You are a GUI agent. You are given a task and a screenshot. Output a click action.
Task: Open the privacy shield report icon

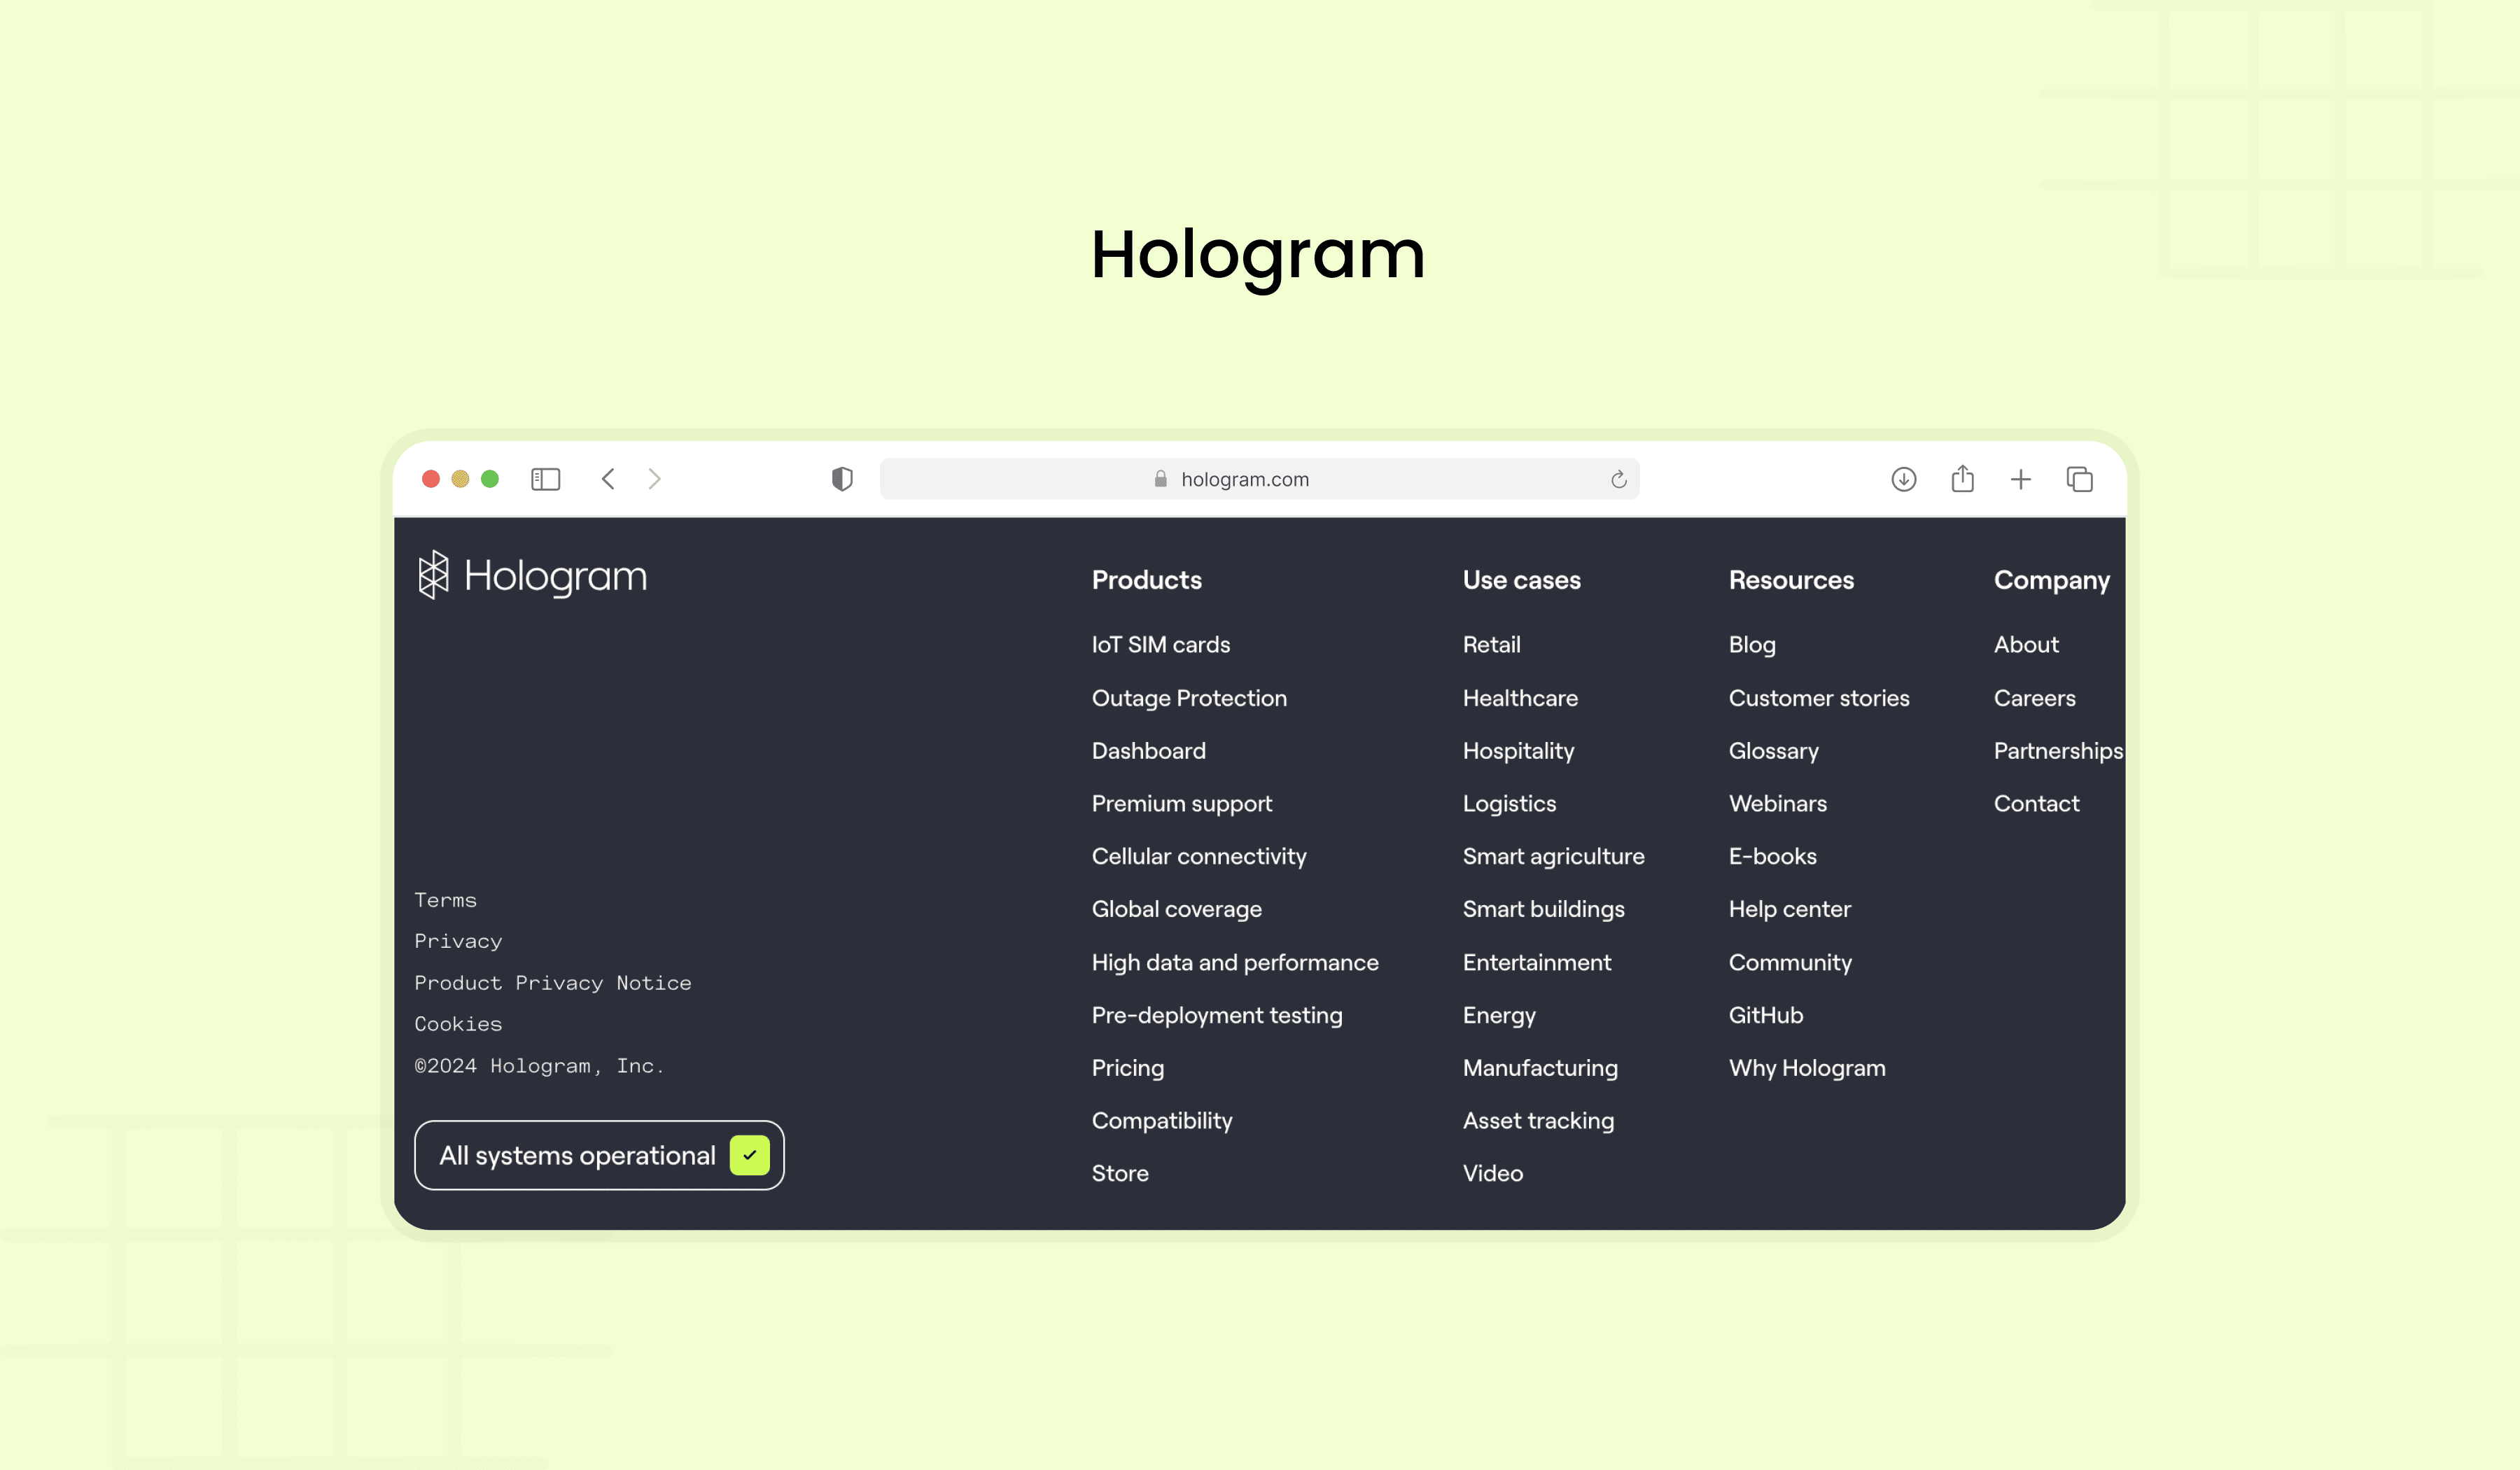pyautogui.click(x=842, y=479)
